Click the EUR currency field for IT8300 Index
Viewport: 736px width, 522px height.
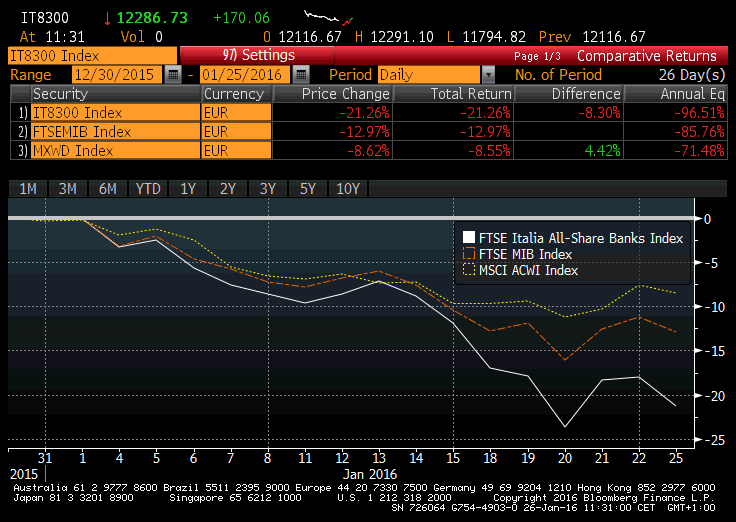click(x=235, y=112)
